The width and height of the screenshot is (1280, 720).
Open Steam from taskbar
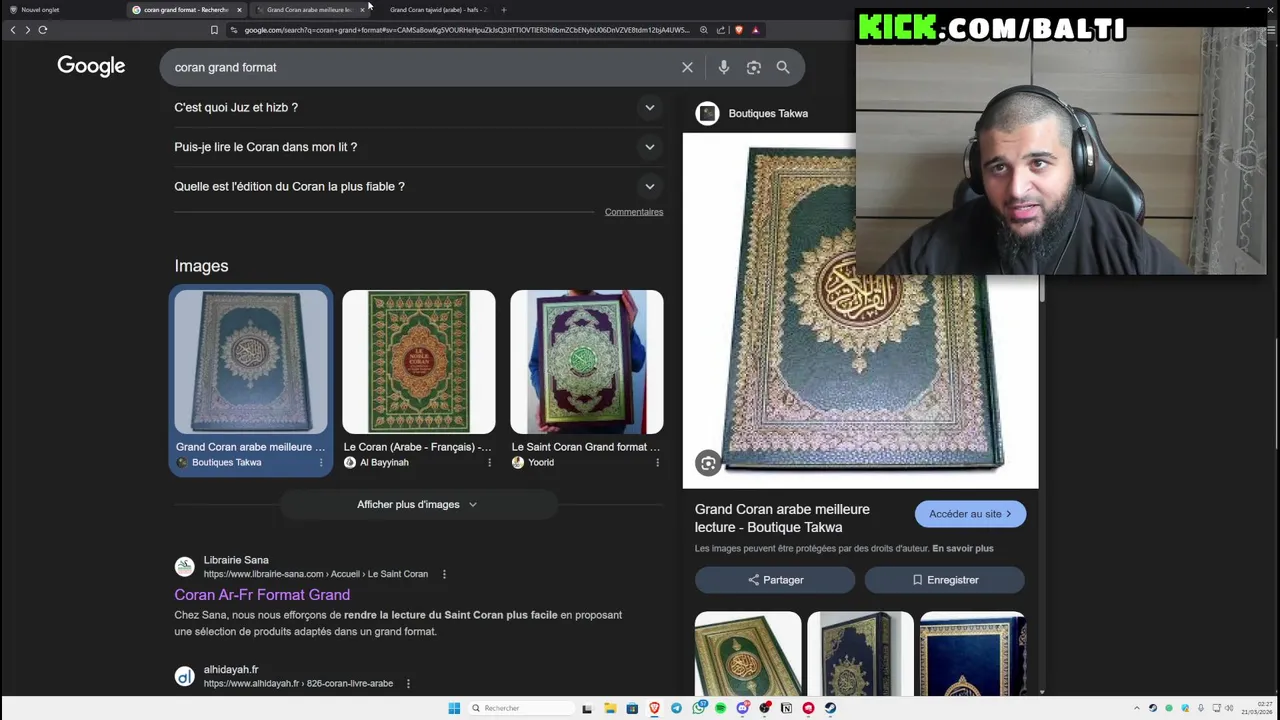coord(830,708)
